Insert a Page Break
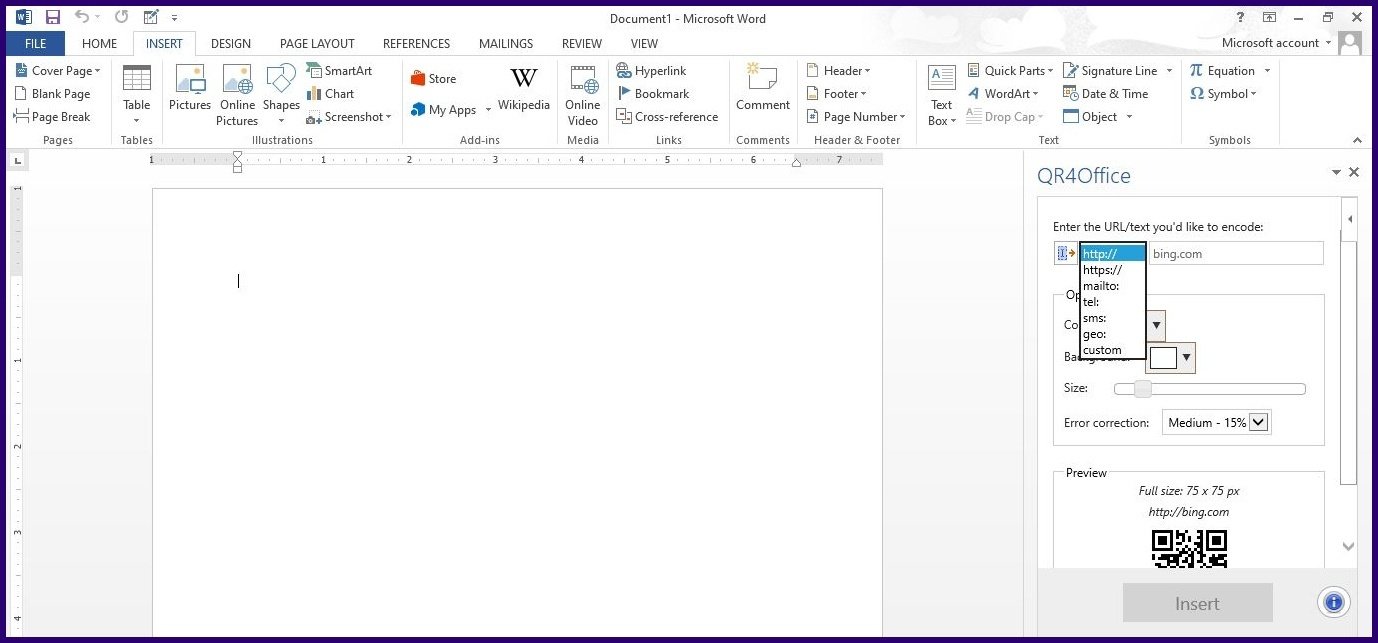The height and width of the screenshot is (643, 1378). point(54,116)
